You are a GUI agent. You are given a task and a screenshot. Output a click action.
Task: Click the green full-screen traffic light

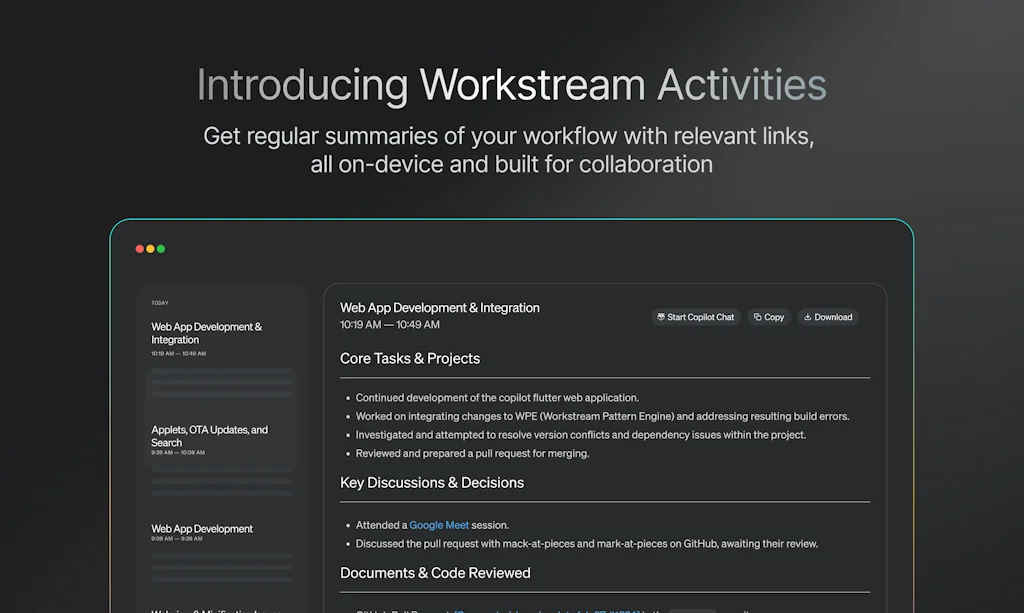pyautogui.click(x=162, y=248)
